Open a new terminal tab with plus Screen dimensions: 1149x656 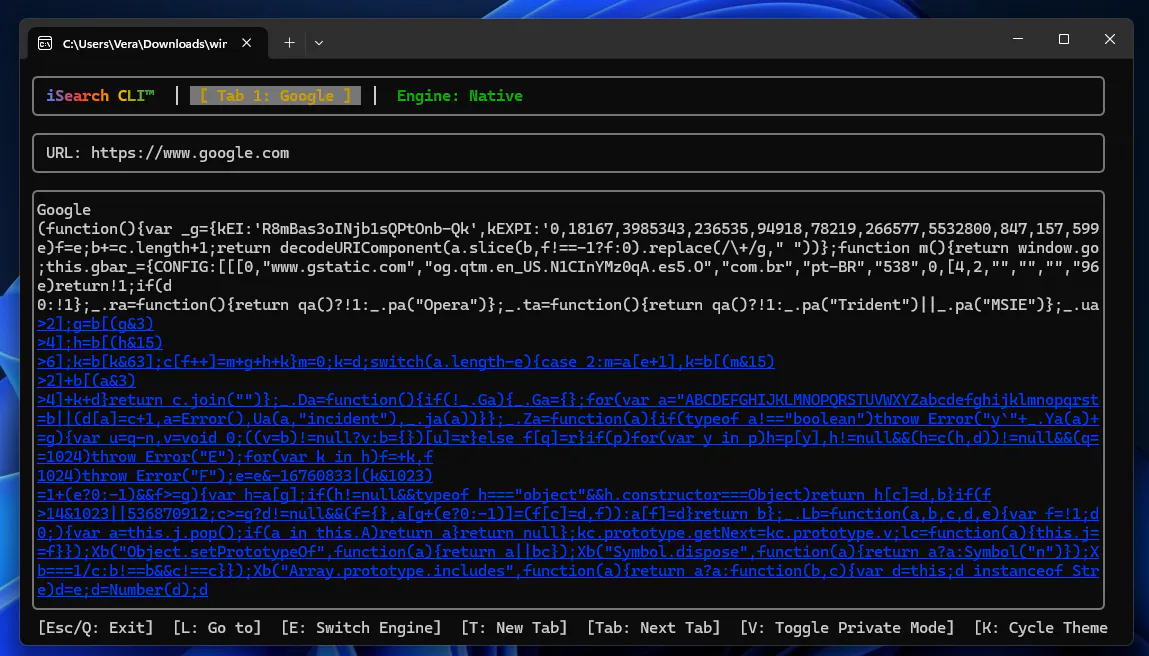[x=289, y=43]
